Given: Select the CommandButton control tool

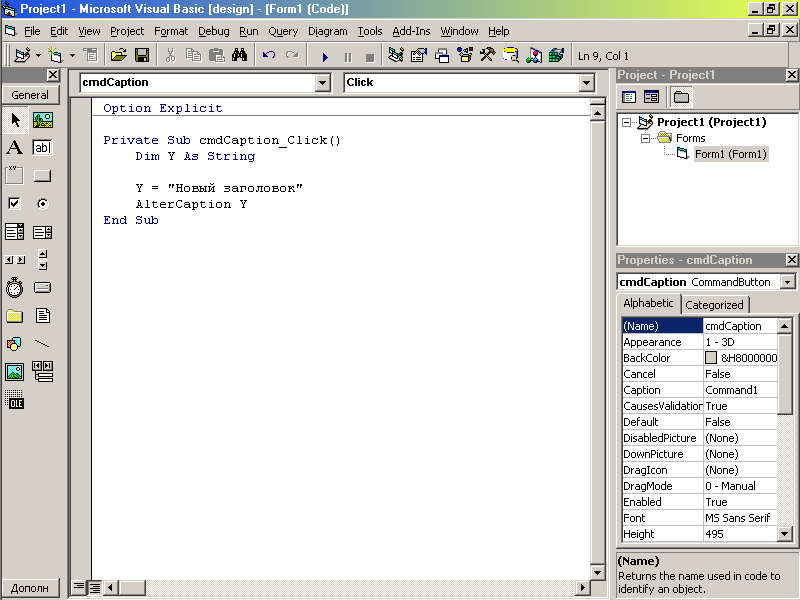Looking at the screenshot, I should click(43, 176).
